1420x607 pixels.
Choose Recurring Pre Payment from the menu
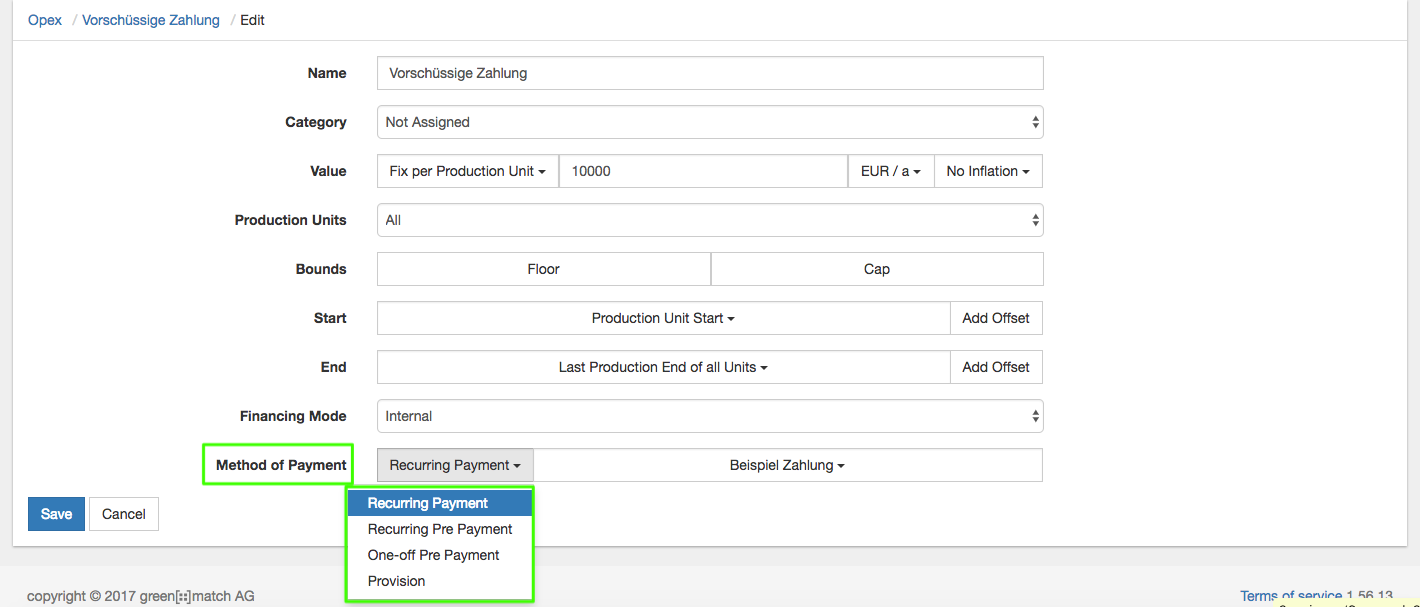(440, 529)
